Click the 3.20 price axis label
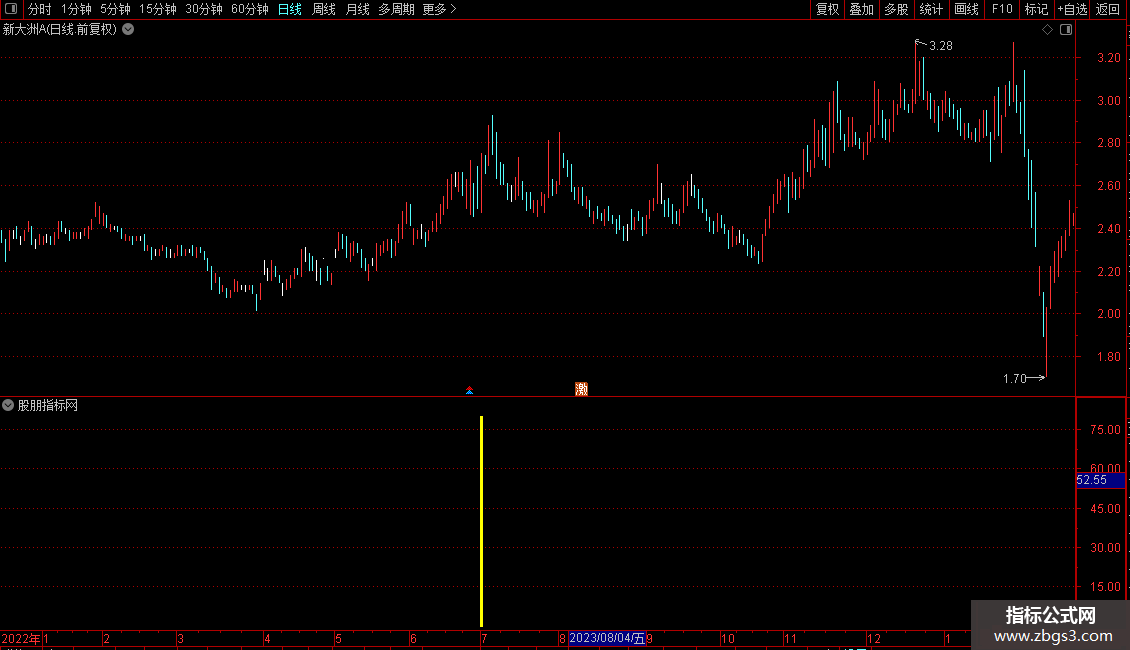Image resolution: width=1130 pixels, height=650 pixels. 1108,58
